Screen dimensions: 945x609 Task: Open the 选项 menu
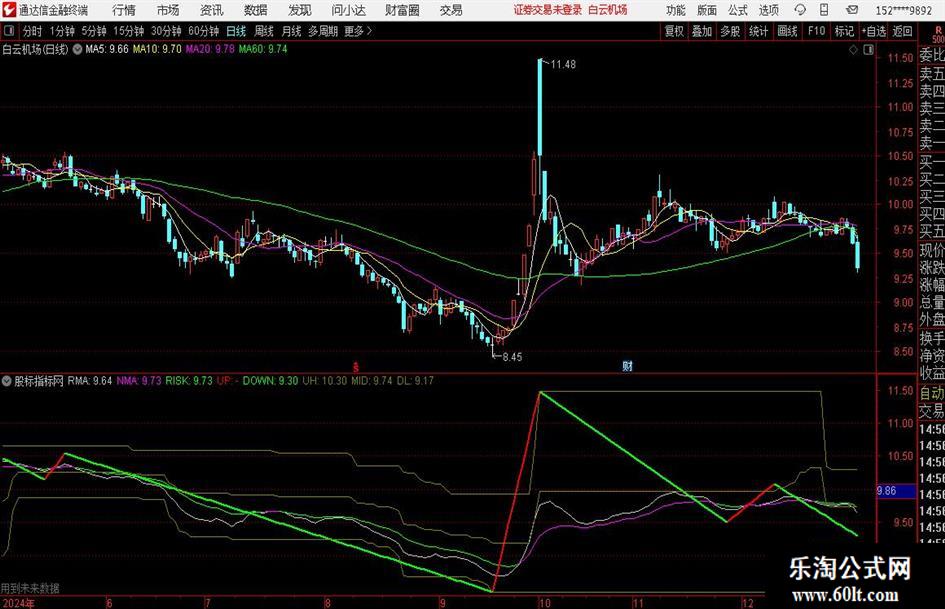point(769,10)
